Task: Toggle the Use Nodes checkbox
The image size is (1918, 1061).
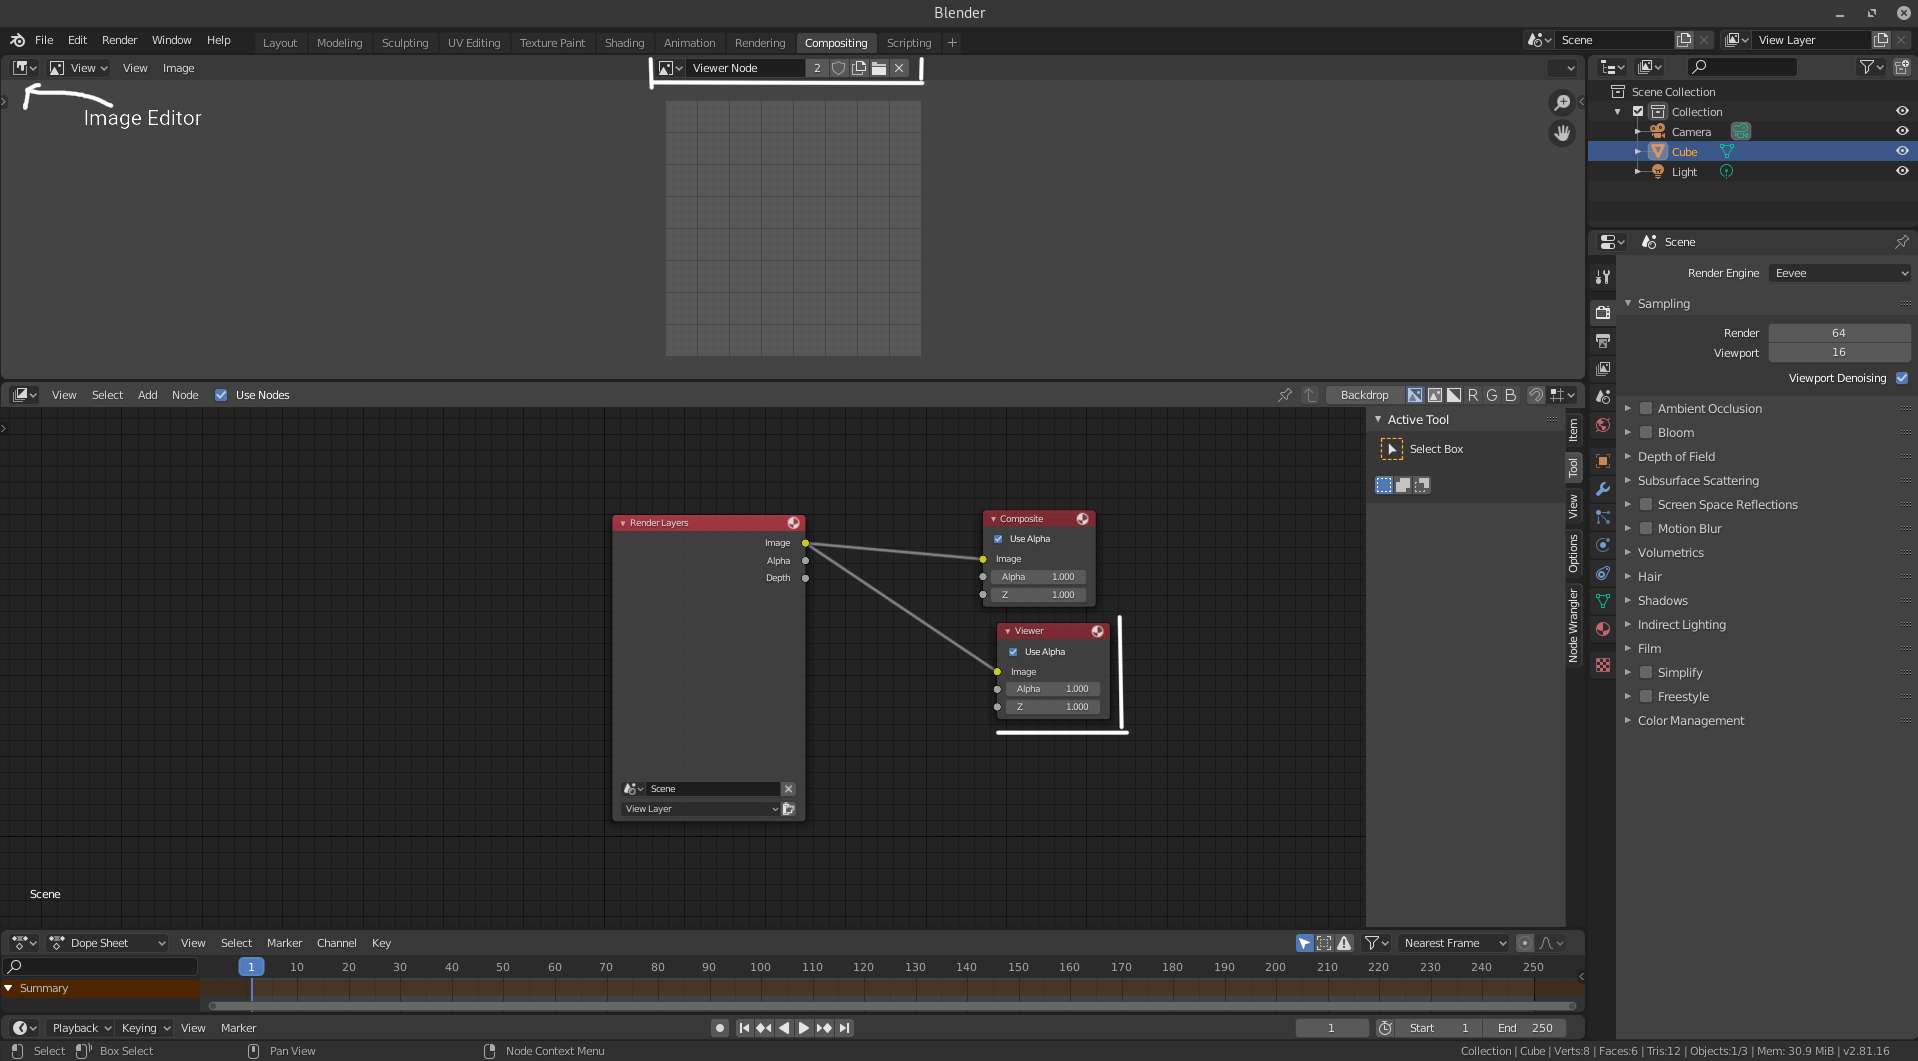Action: [x=221, y=395]
